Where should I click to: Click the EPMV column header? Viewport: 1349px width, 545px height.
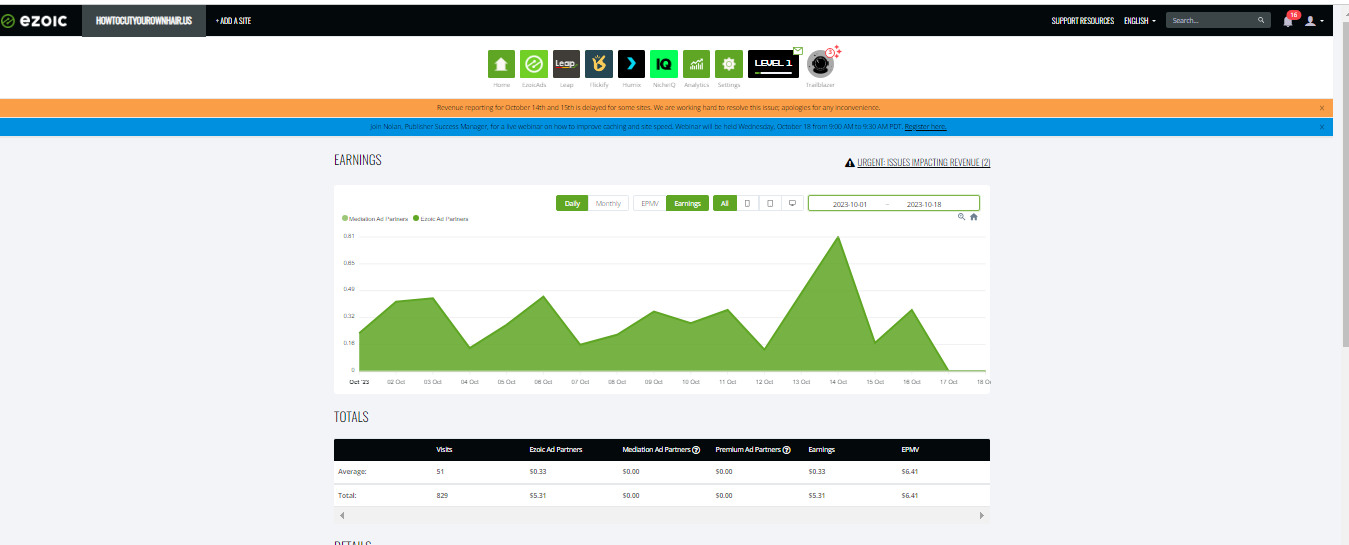(910, 450)
